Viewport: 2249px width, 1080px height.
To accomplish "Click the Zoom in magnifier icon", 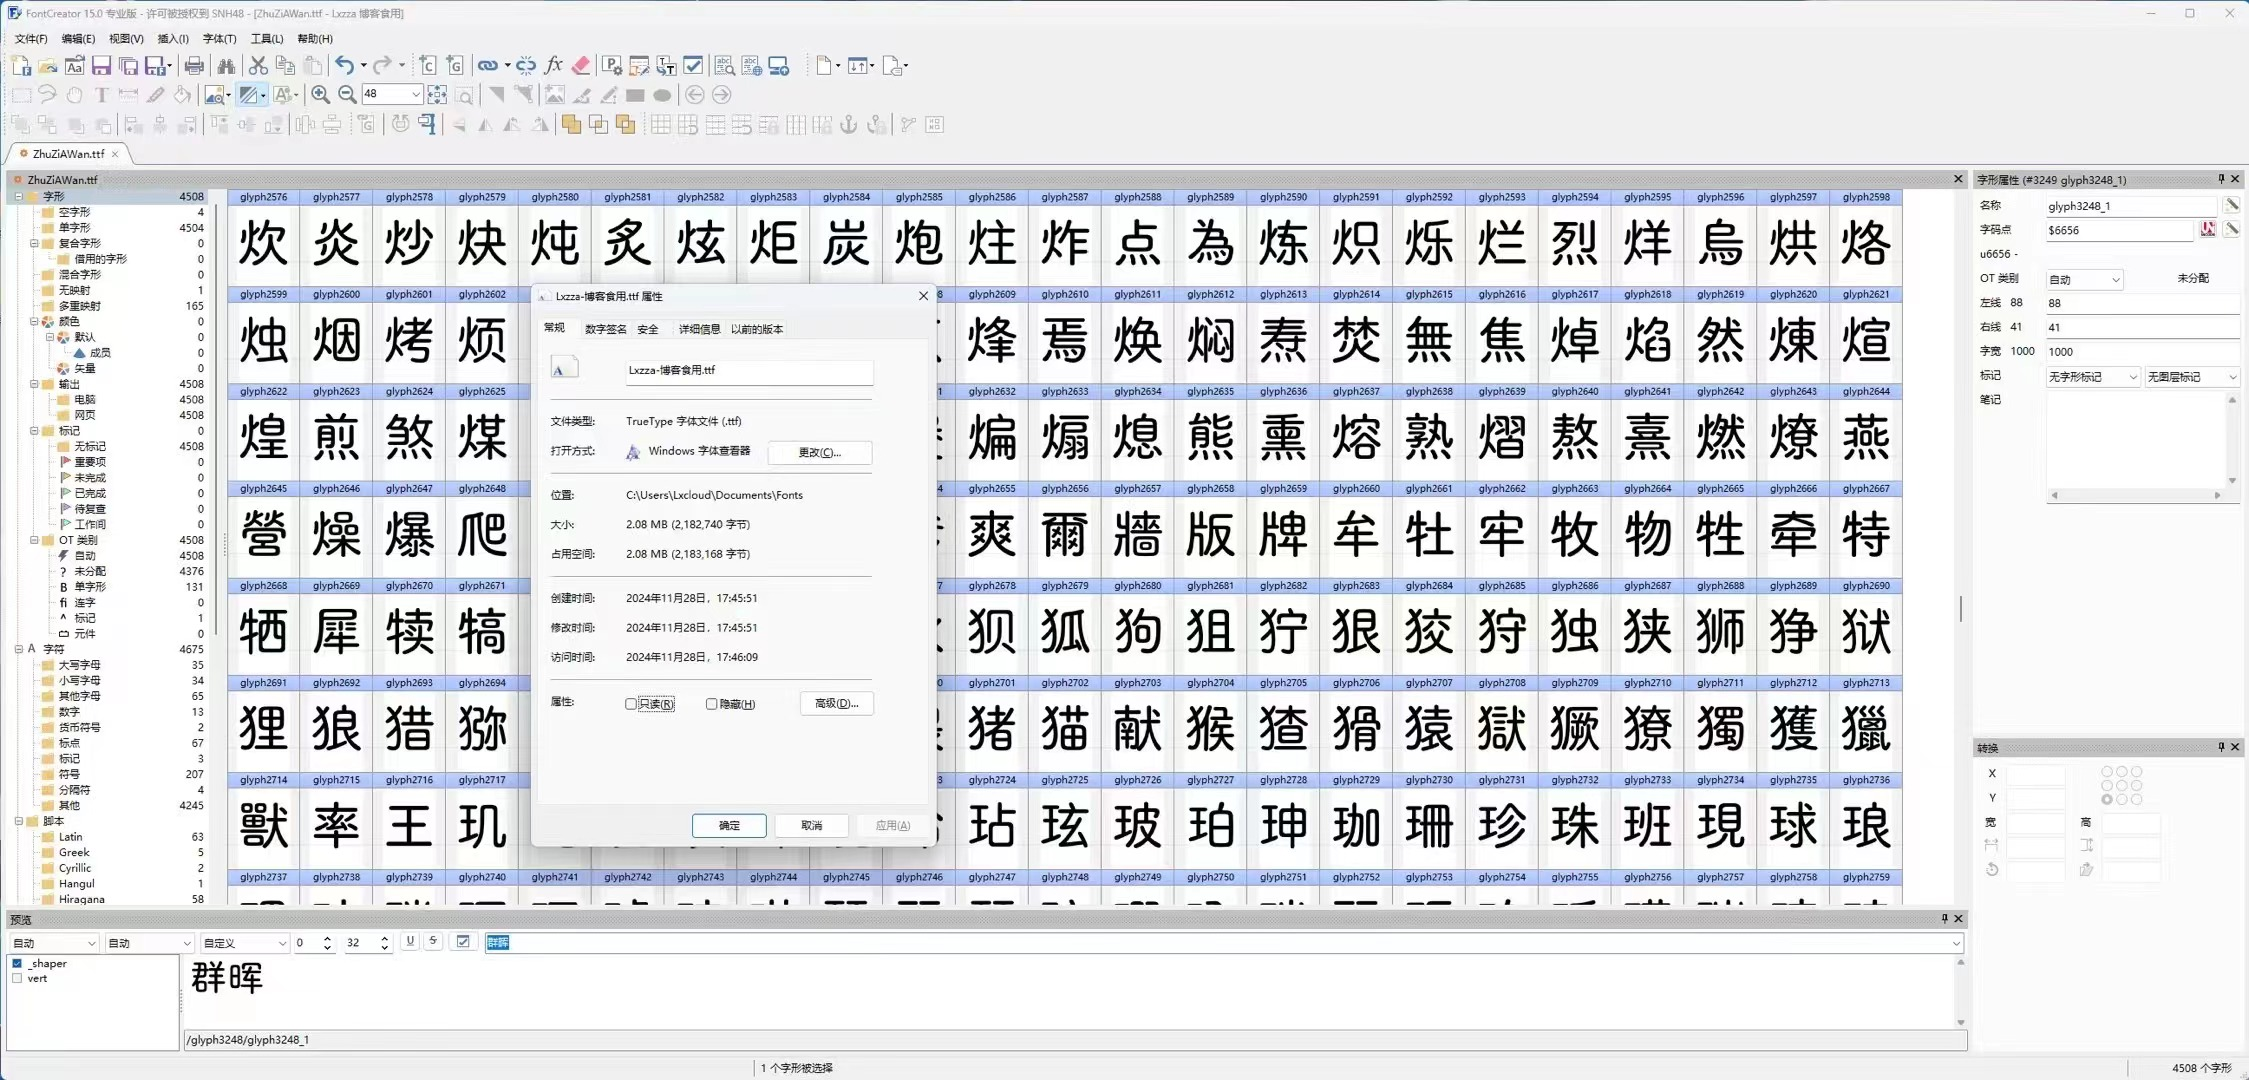I will pyautogui.click(x=320, y=95).
